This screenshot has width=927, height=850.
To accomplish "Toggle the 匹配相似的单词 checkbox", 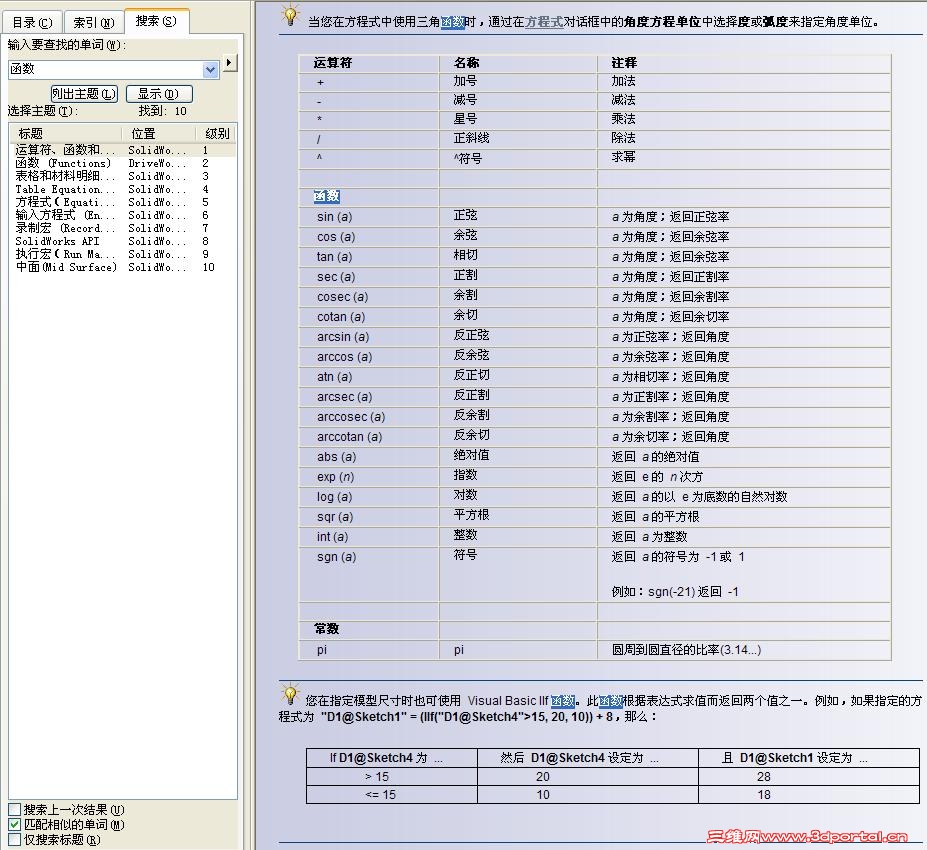I will click(x=15, y=825).
